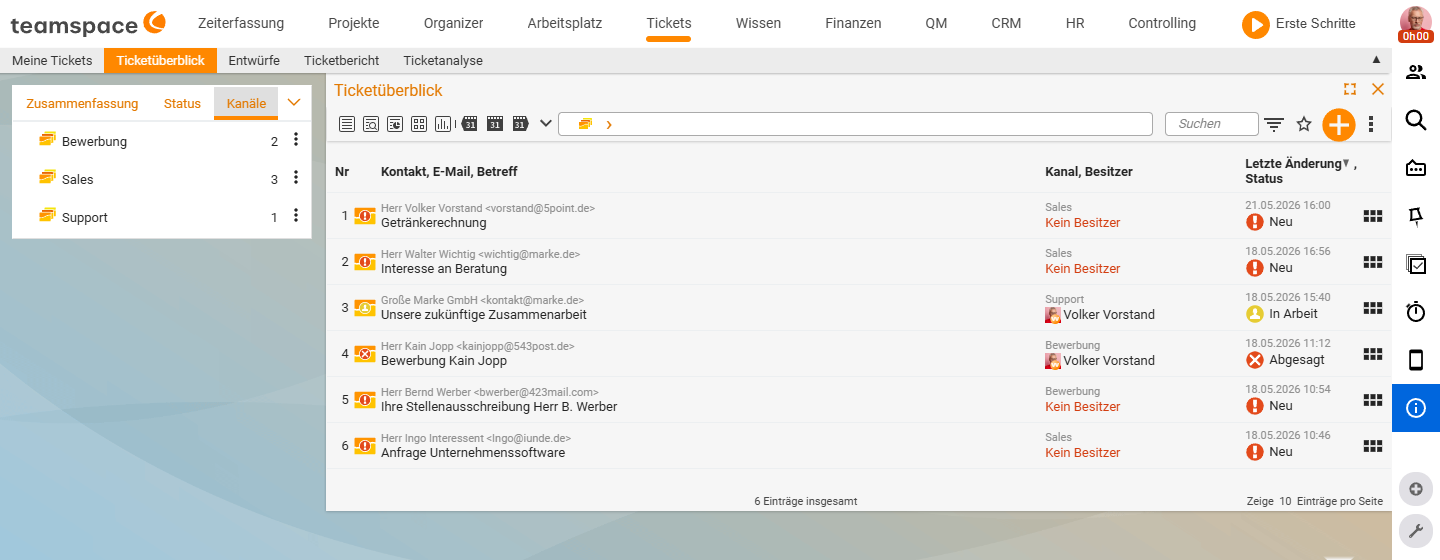The height and width of the screenshot is (560, 1440).
Task: Open the Bewerbung channel options menu
Action: point(296,141)
